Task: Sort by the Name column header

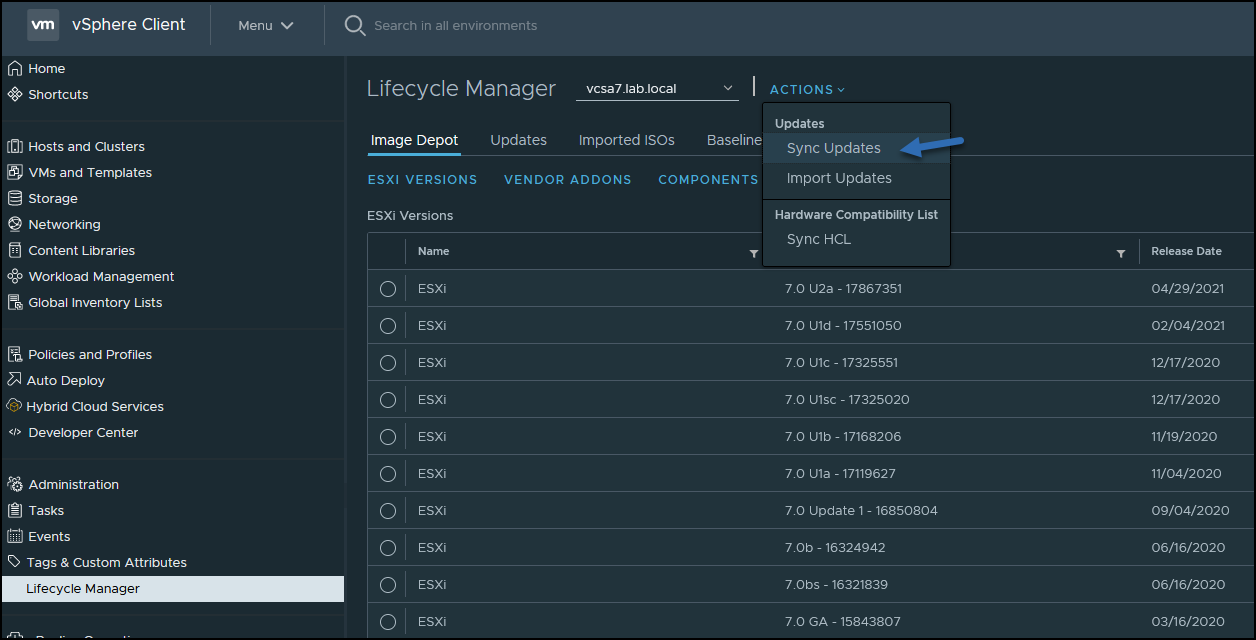Action: [x=433, y=252]
